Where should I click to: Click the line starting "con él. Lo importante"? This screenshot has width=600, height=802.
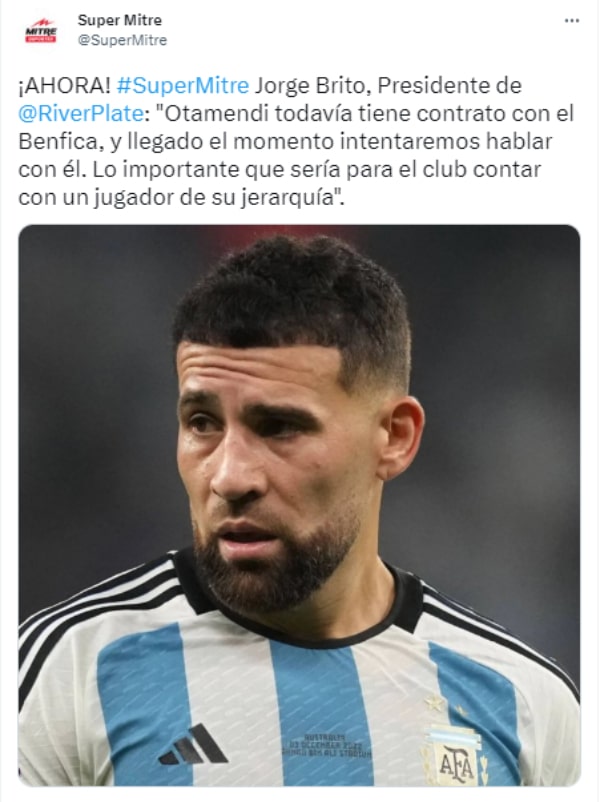[x=279, y=169]
